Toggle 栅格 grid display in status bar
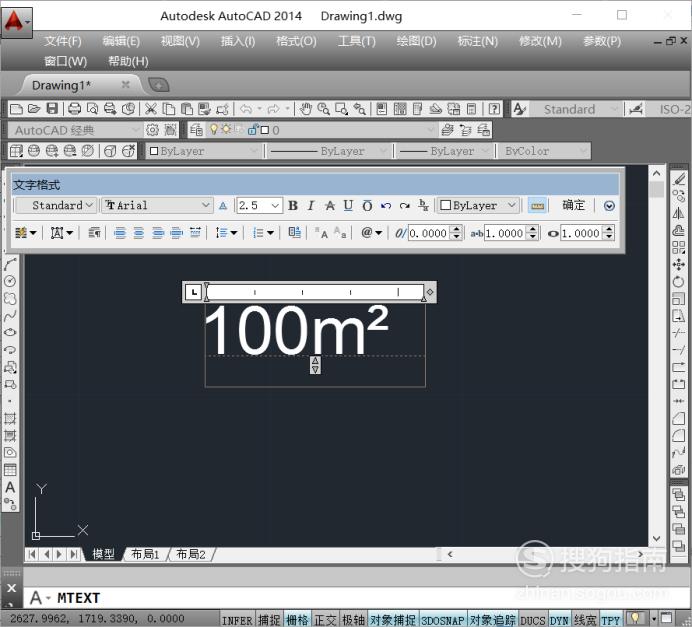Screen dimensions: 692x627 point(297,620)
